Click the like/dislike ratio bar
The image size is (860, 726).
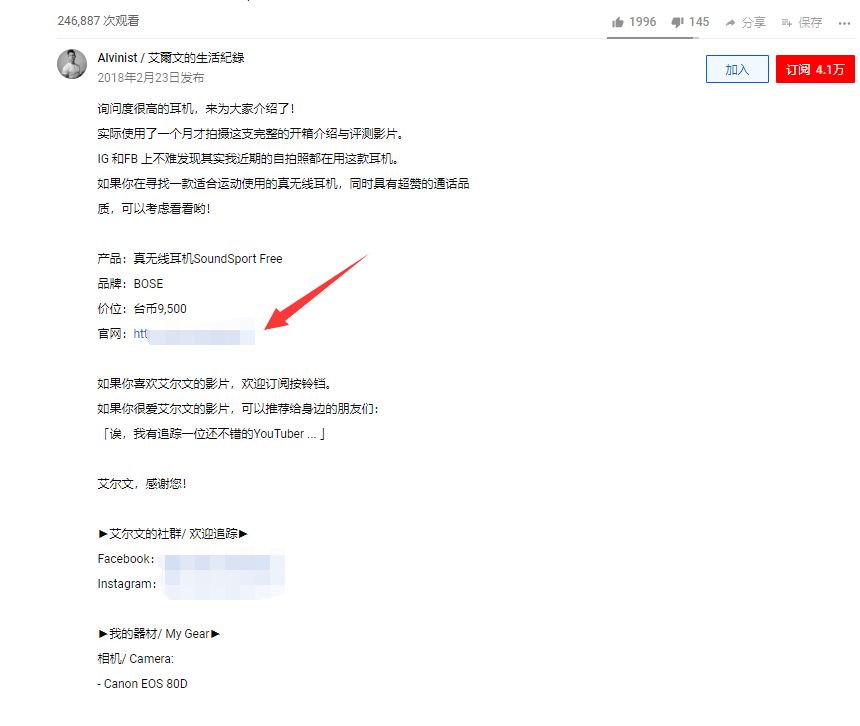click(x=653, y=38)
